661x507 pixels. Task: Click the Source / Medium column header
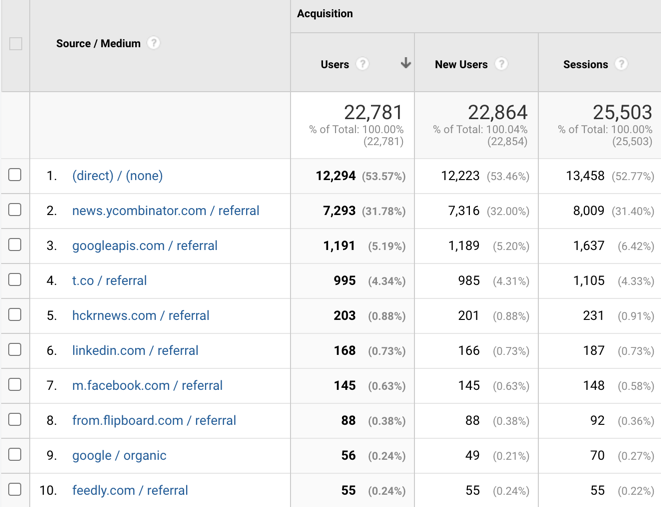pyautogui.click(x=98, y=43)
